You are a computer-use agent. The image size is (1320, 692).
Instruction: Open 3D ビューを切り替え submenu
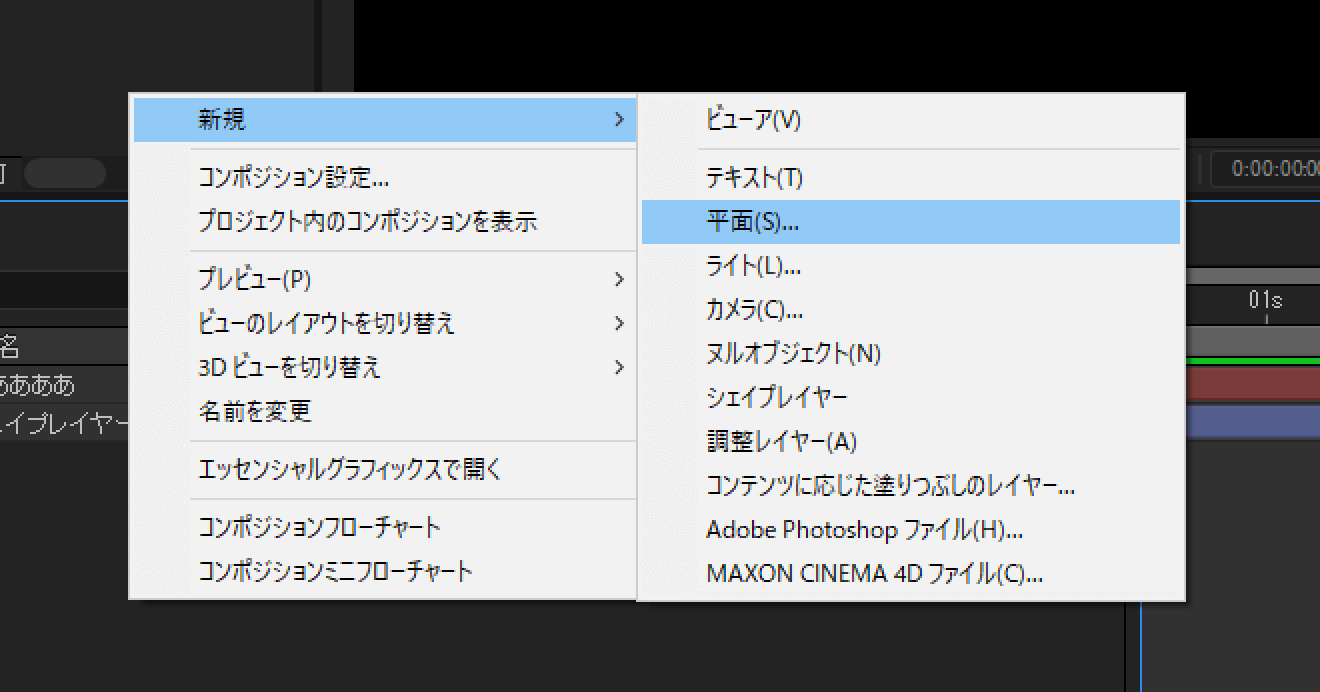[385, 367]
